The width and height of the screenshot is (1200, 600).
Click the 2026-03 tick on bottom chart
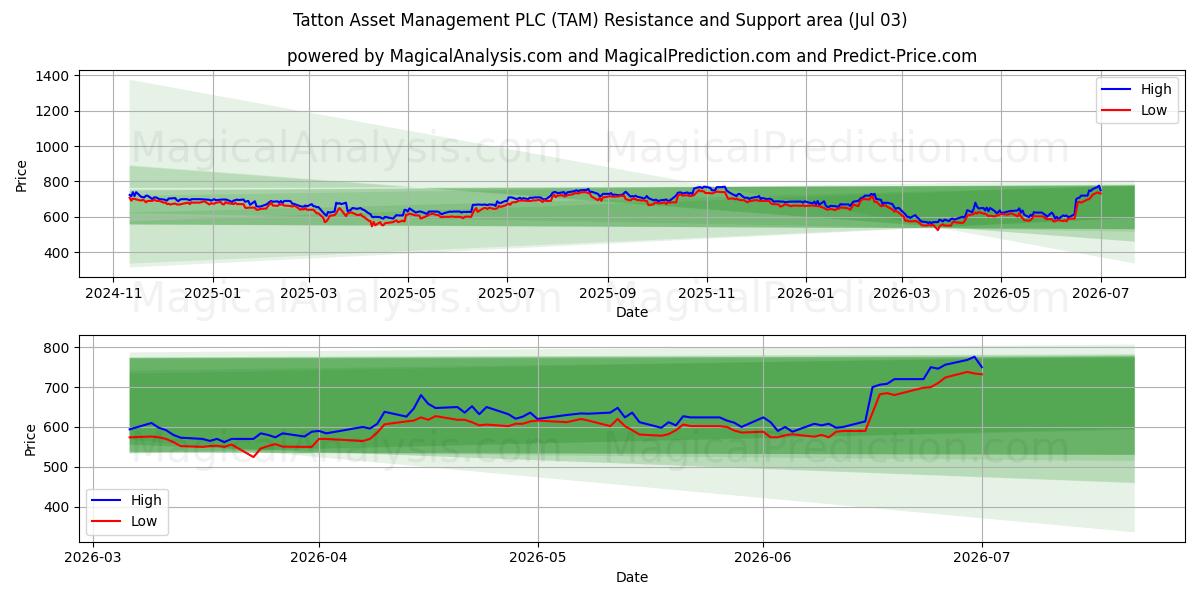pos(93,559)
